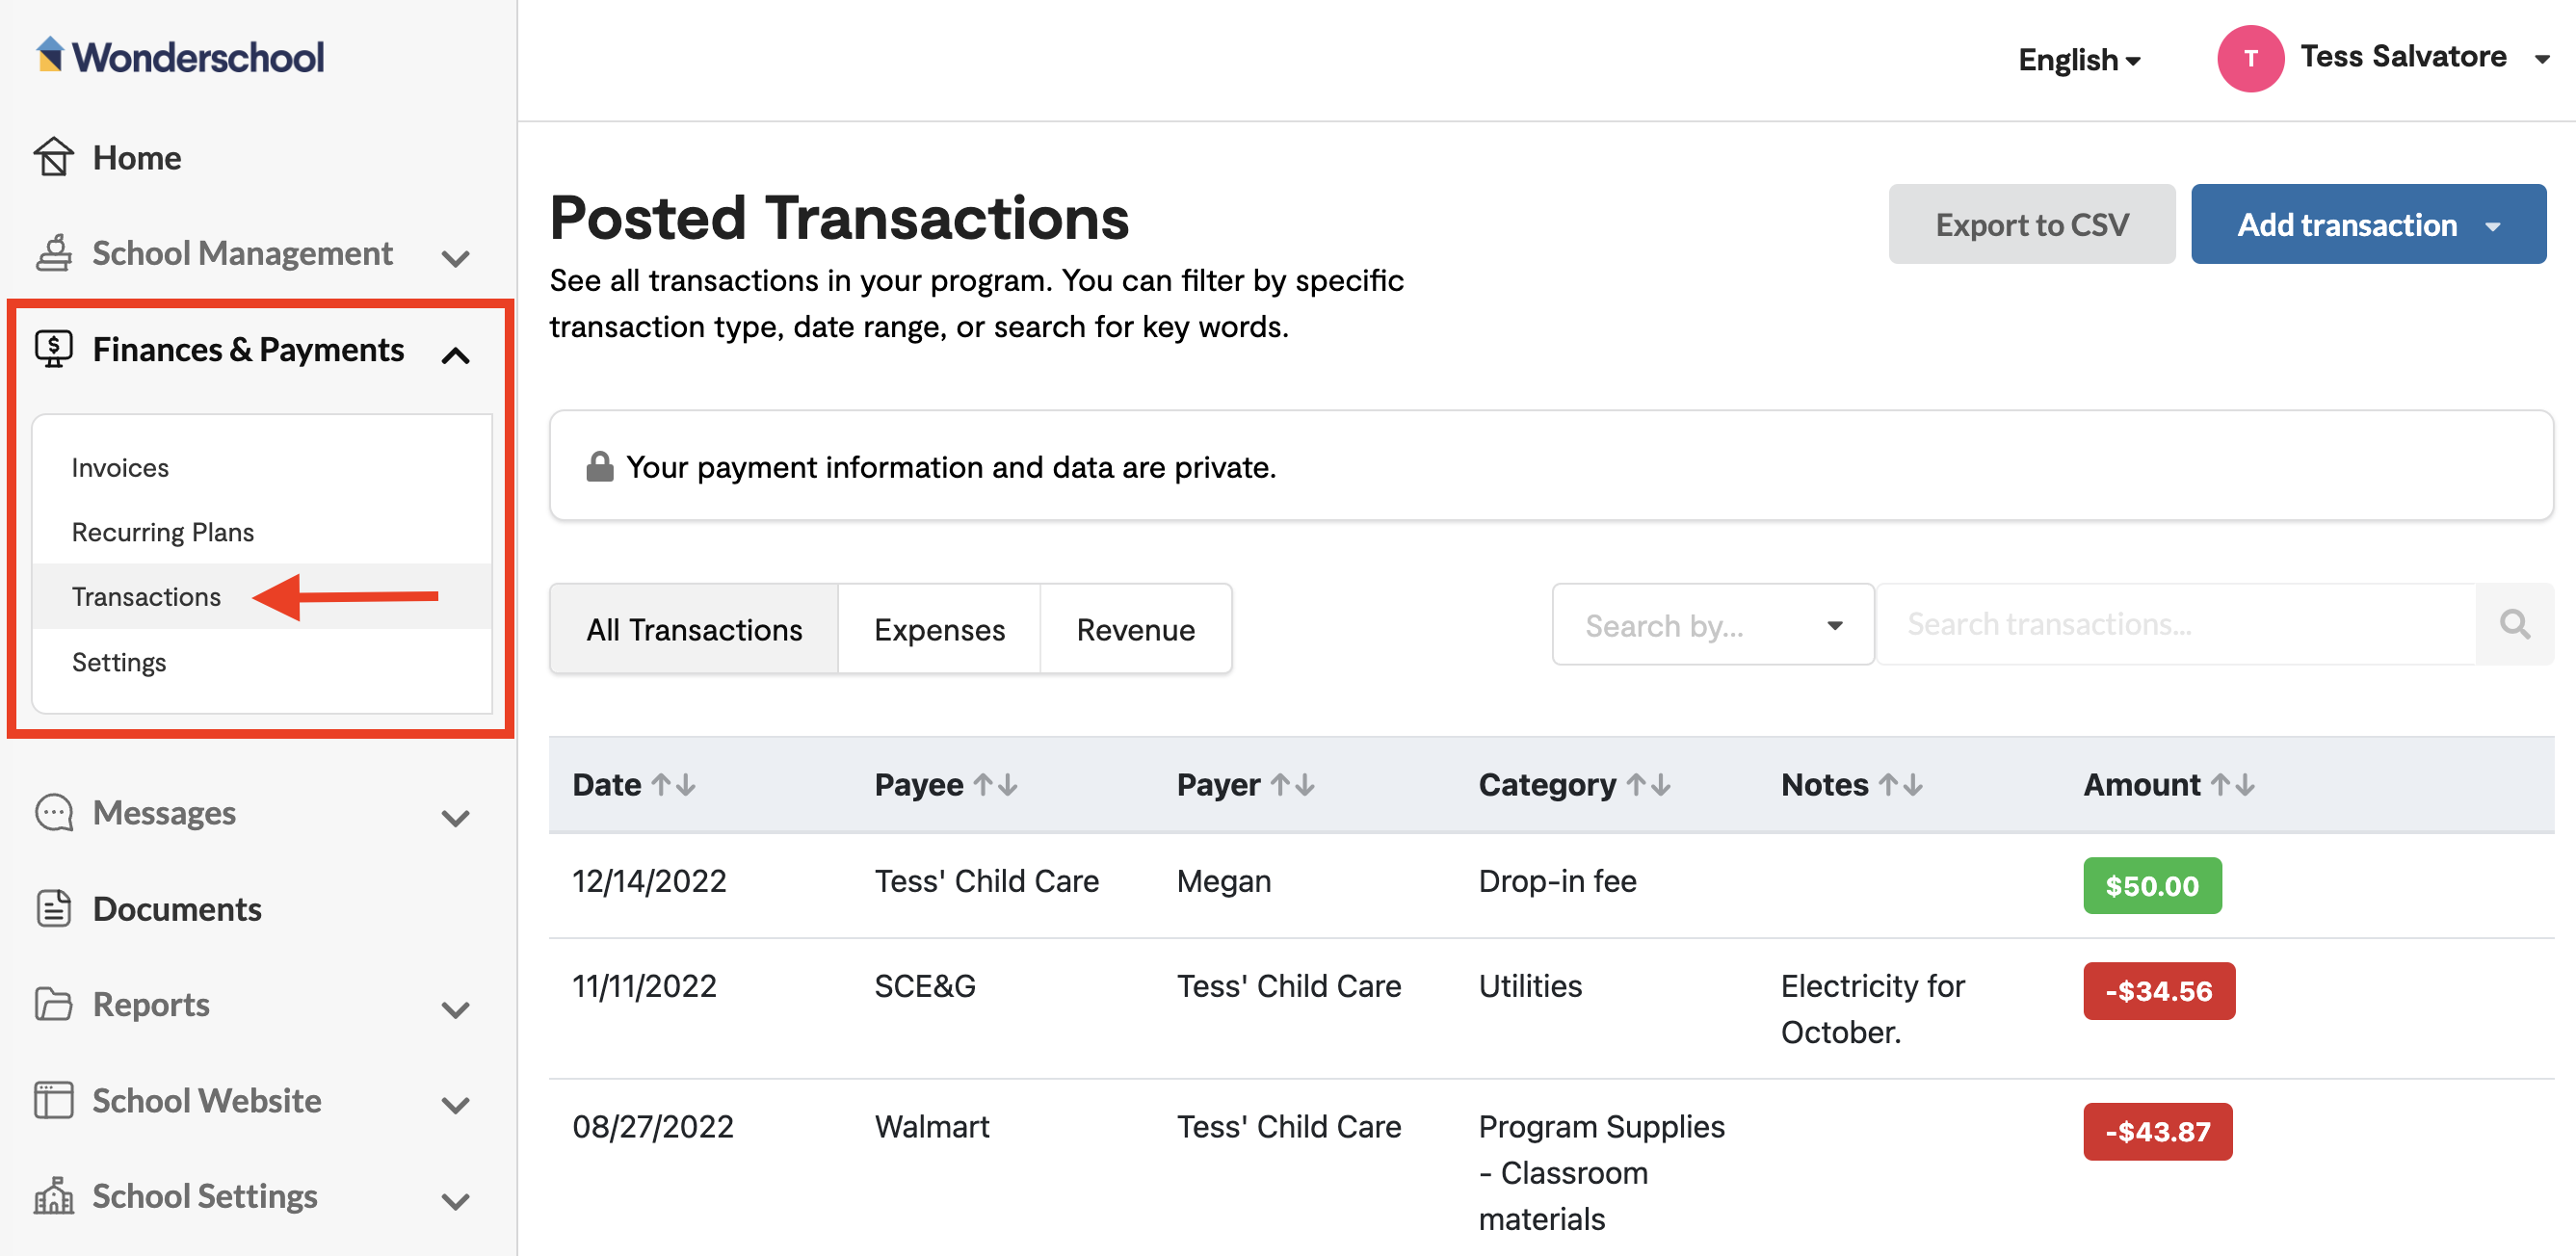Image resolution: width=2576 pixels, height=1256 pixels.
Task: Select the All Transactions tab
Action: [x=694, y=629]
